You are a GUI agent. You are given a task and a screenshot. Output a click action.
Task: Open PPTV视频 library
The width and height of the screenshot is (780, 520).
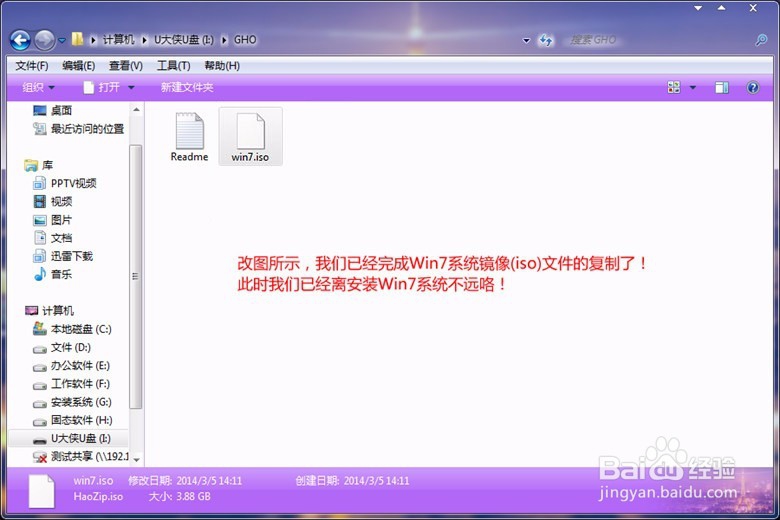pos(65,184)
